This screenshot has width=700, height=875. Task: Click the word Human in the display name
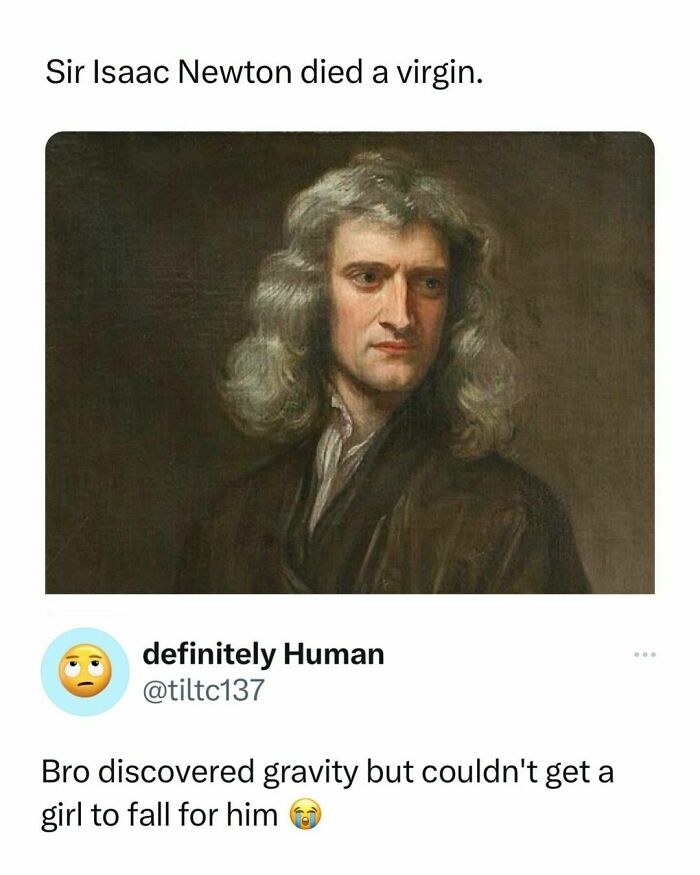coord(334,653)
